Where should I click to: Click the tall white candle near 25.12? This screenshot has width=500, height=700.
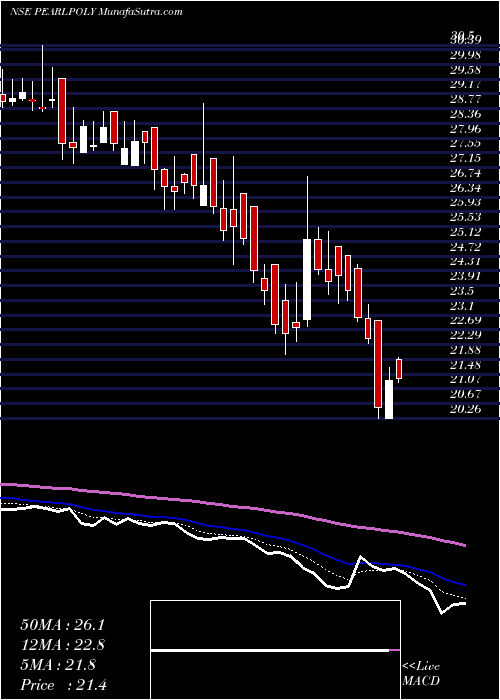coord(307,279)
